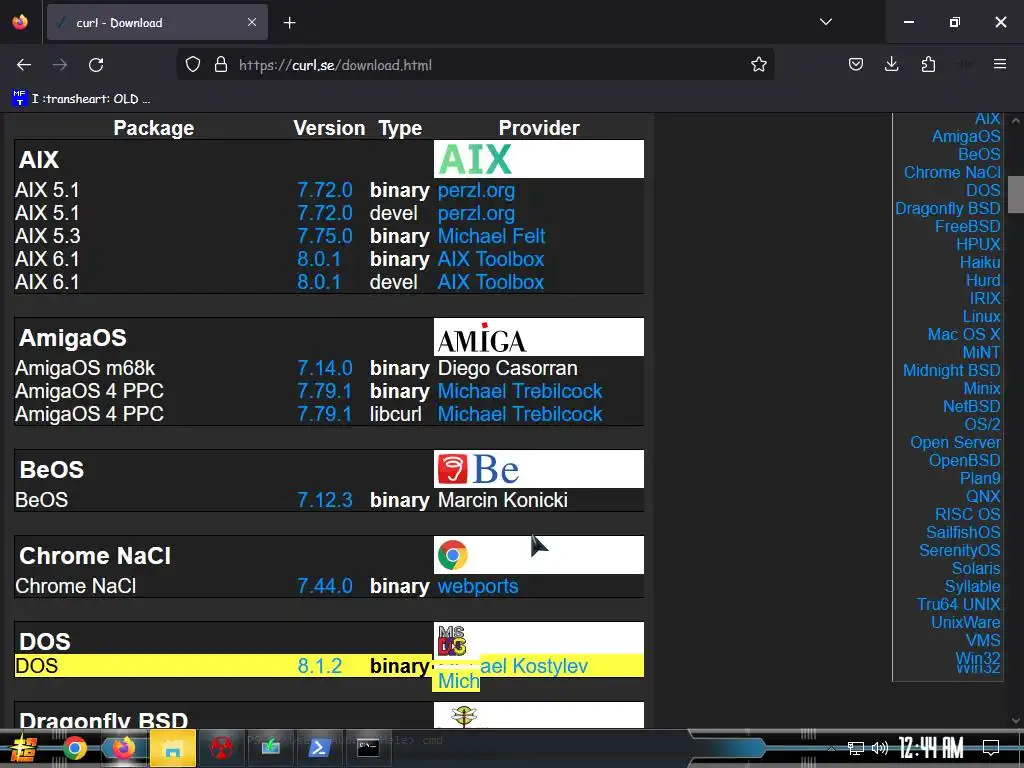Jump to Dragonfly BSD in the sidebar
Viewport: 1024px width, 768px height.
[x=948, y=208]
